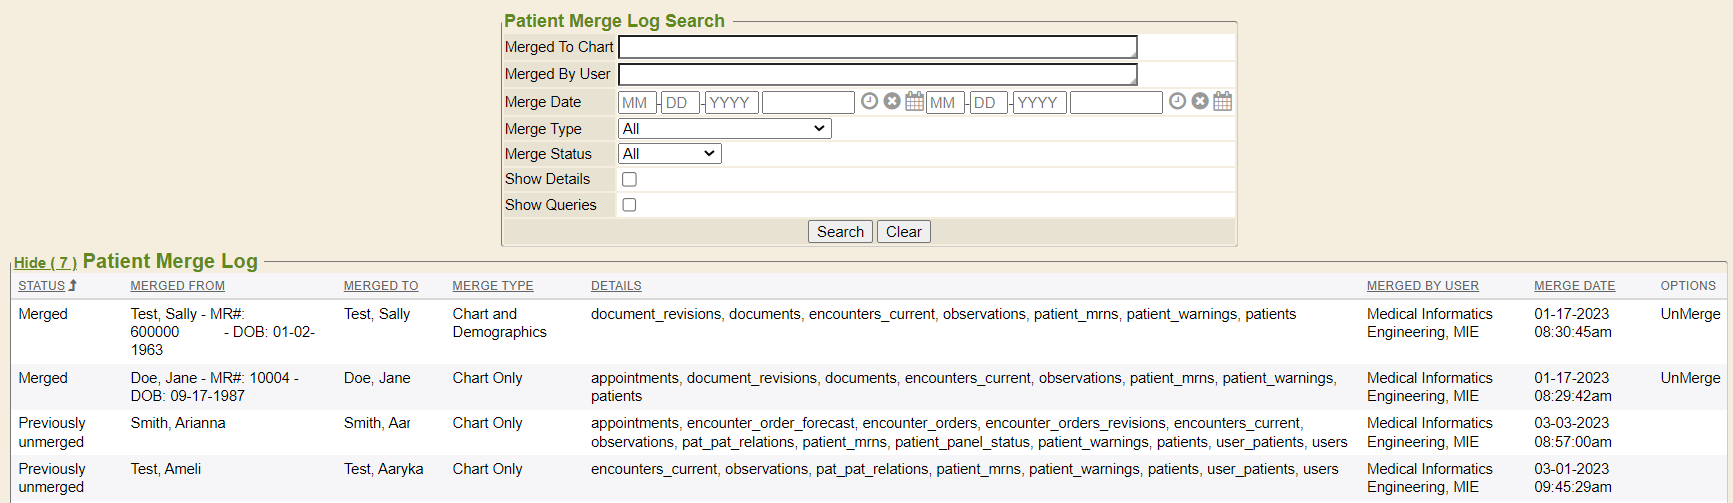This screenshot has height=503, width=1733.
Task: Tick the Show Queries checkbox
Action: click(x=629, y=205)
